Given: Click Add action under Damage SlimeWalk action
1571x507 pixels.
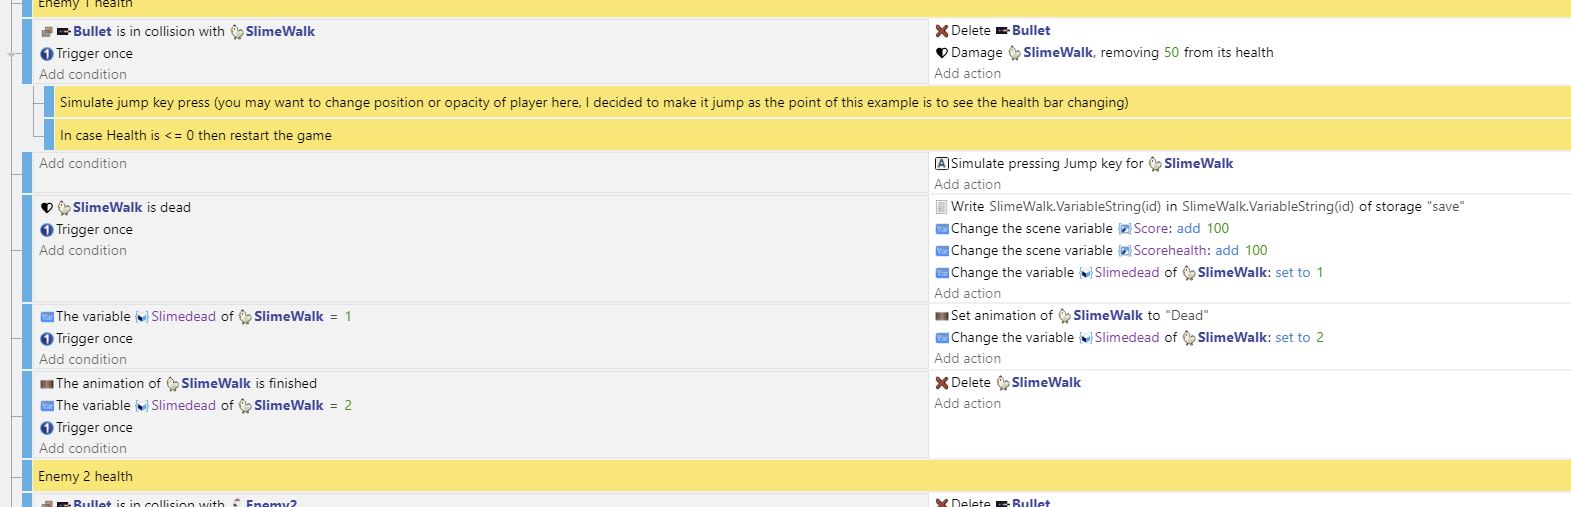Looking at the screenshot, I should click(x=967, y=74).
